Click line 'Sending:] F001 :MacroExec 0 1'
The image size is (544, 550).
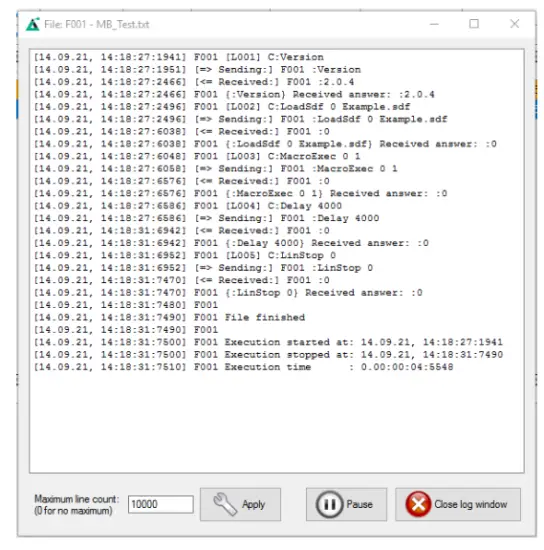pos(216,169)
